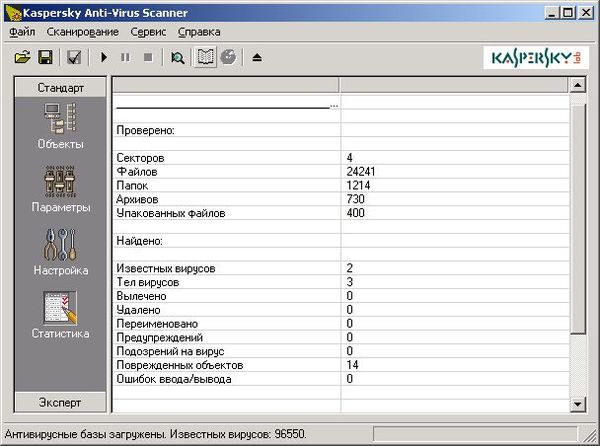Click the Kaspersky title bar app icon
Viewport: 600px width, 446px height.
coord(13,13)
